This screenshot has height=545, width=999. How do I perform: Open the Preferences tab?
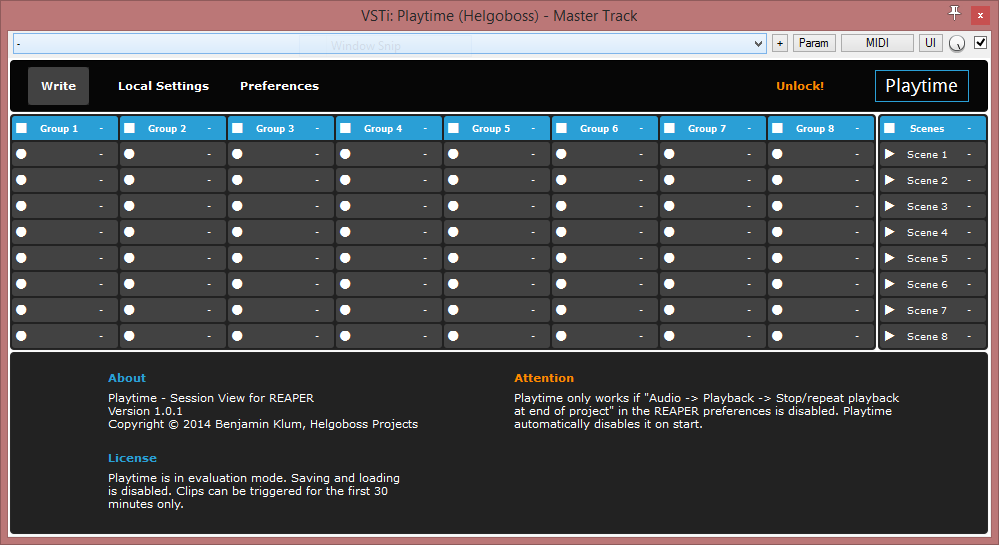[x=279, y=86]
